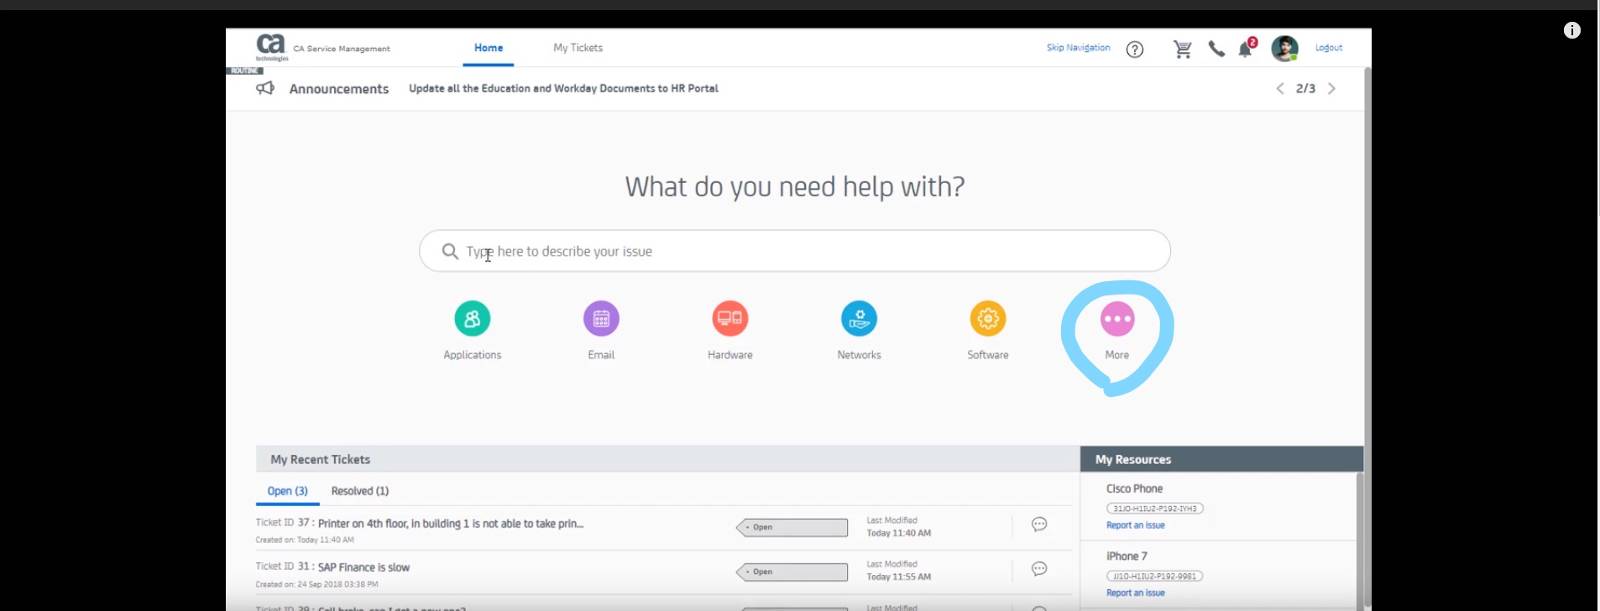Click the iPhone 7 resource name

click(x=1126, y=556)
